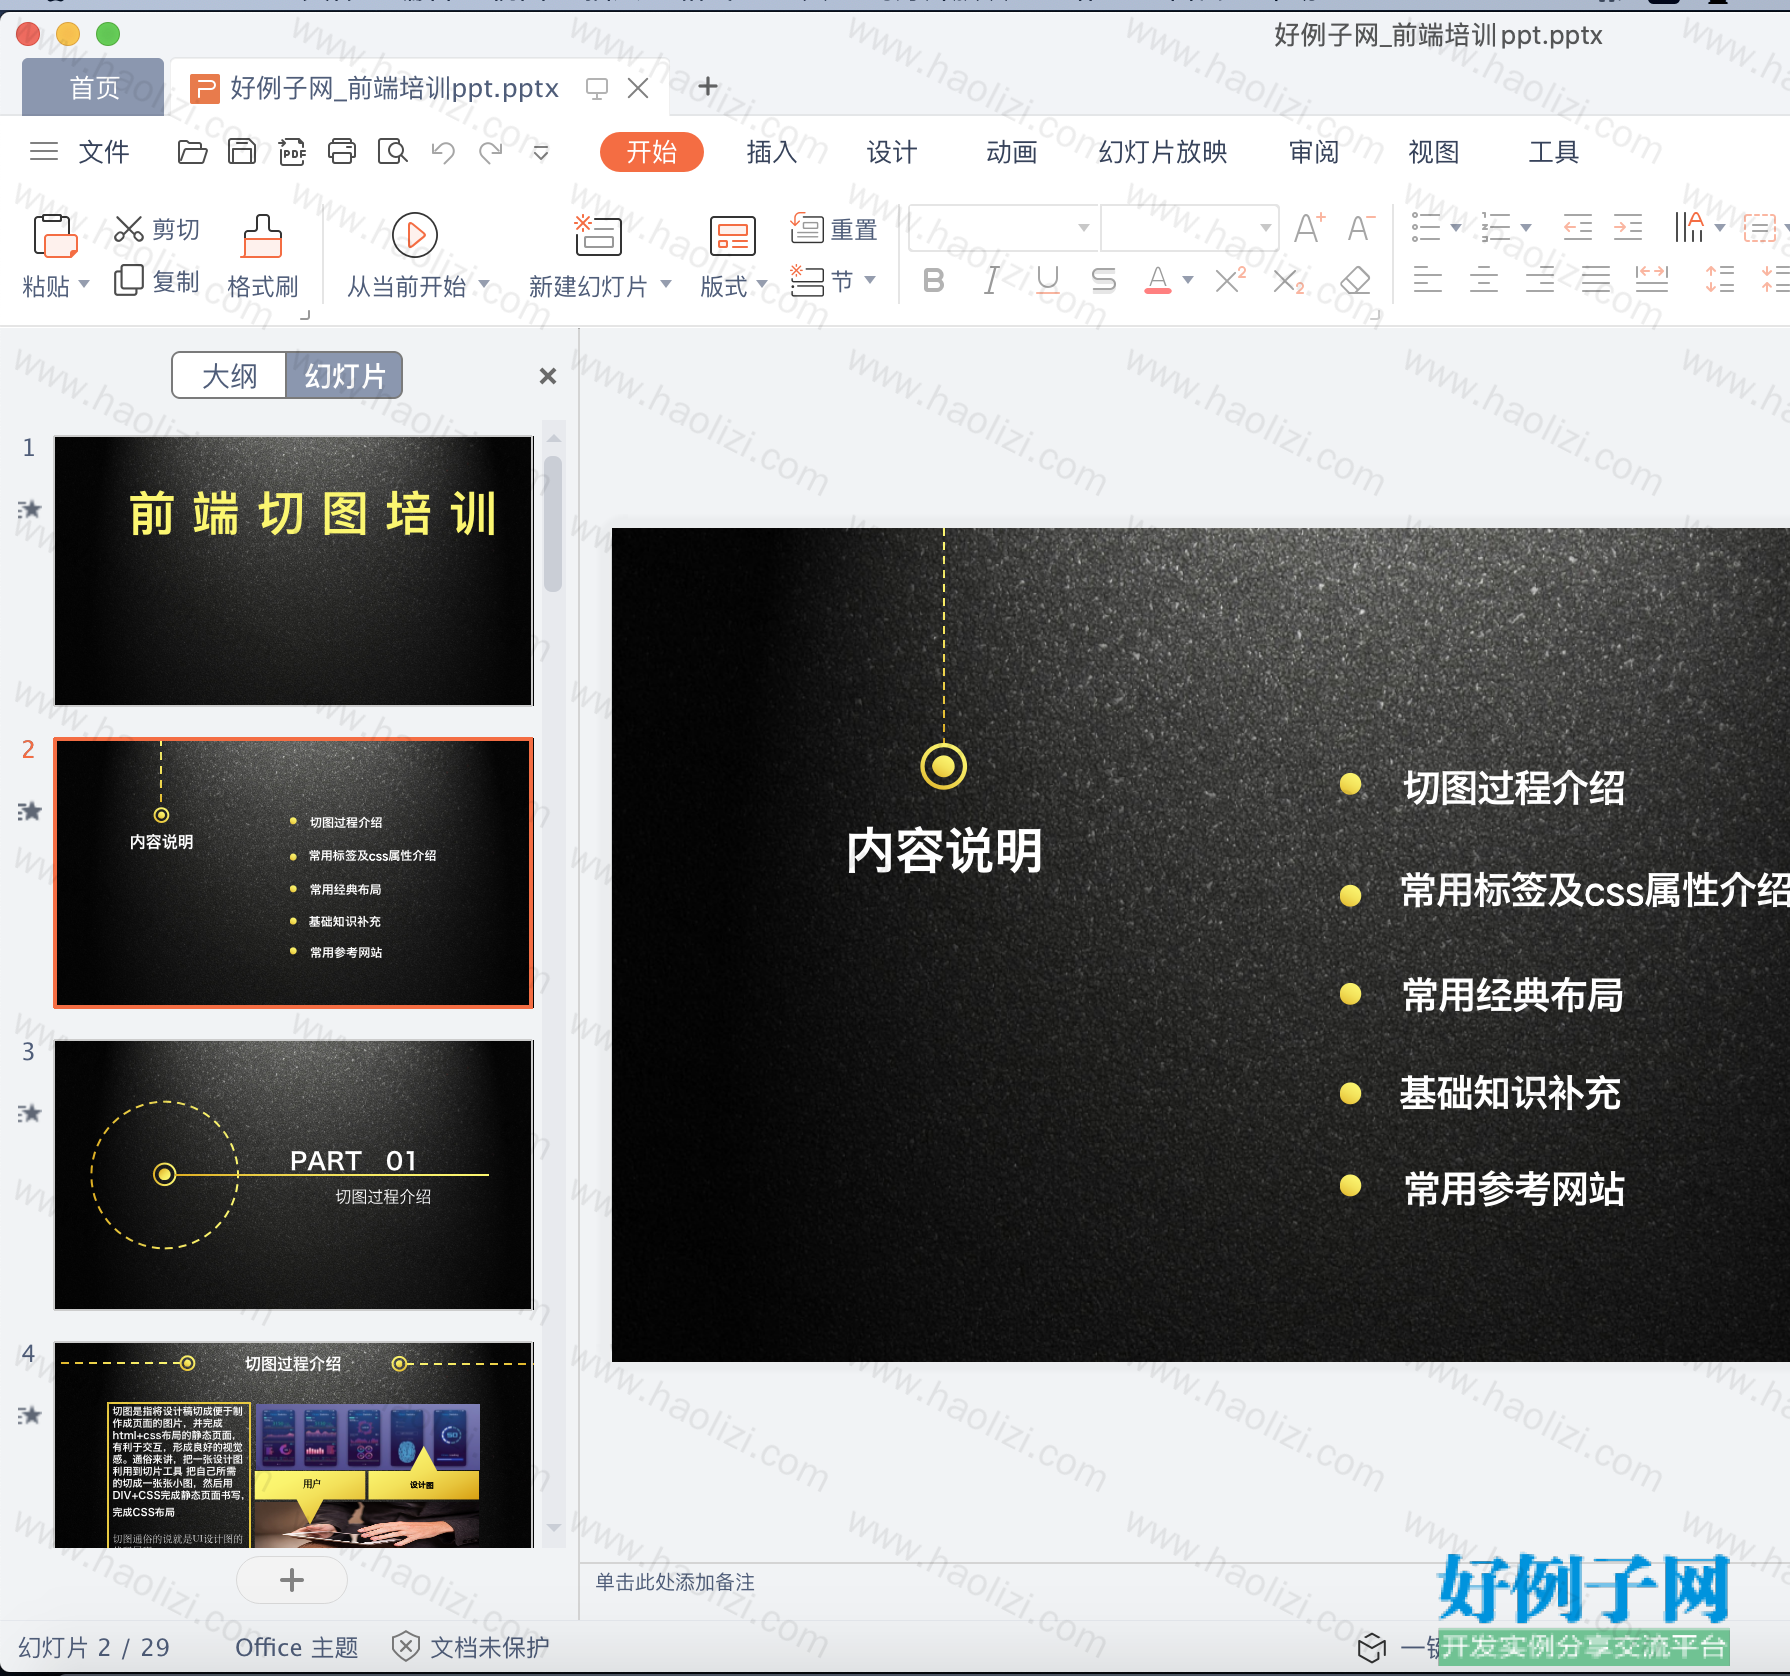Toggle animation star marker for slide 1
Screen dimensions: 1790x1676
(30, 510)
